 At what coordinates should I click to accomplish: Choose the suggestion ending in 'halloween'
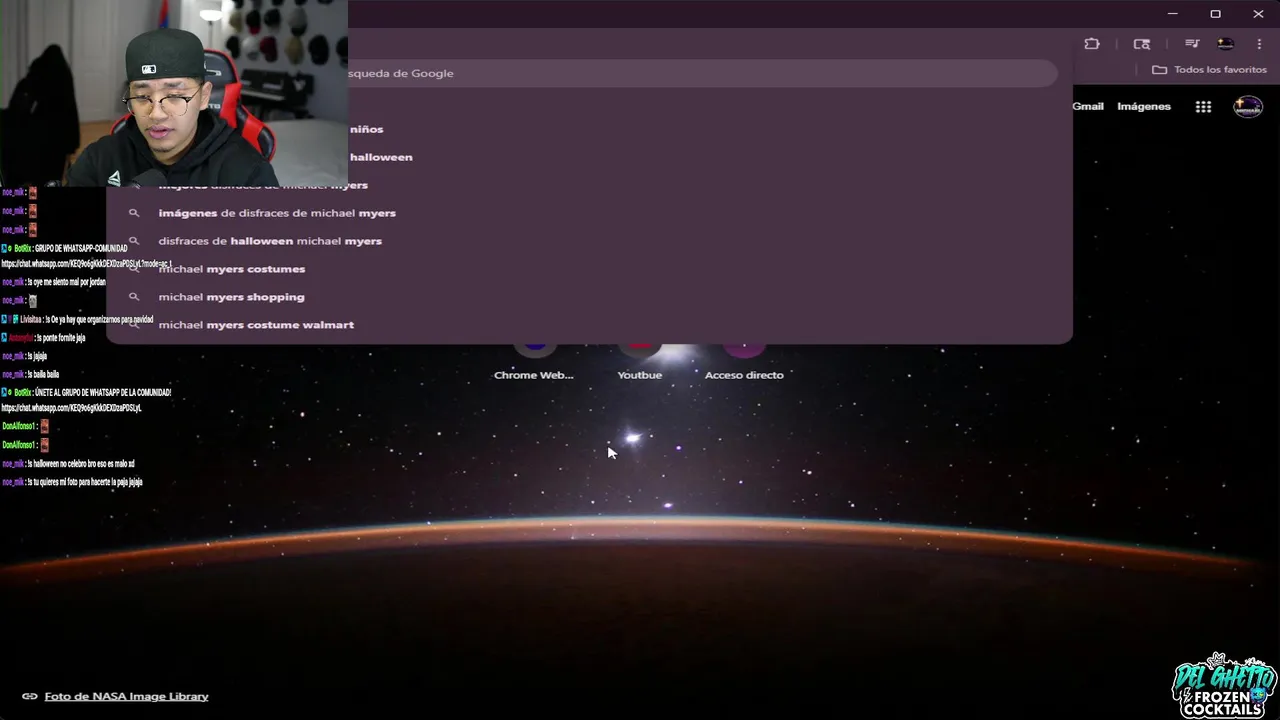click(x=709, y=157)
